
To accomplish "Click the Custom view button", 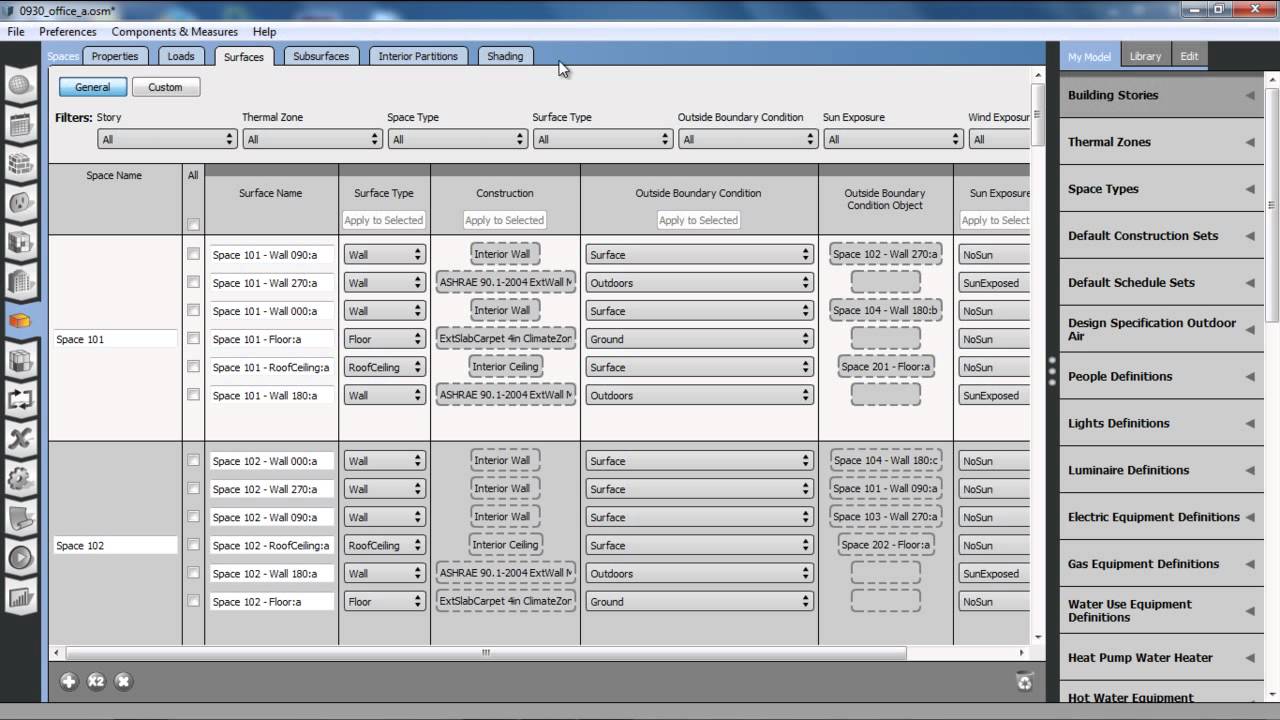I will (165, 87).
